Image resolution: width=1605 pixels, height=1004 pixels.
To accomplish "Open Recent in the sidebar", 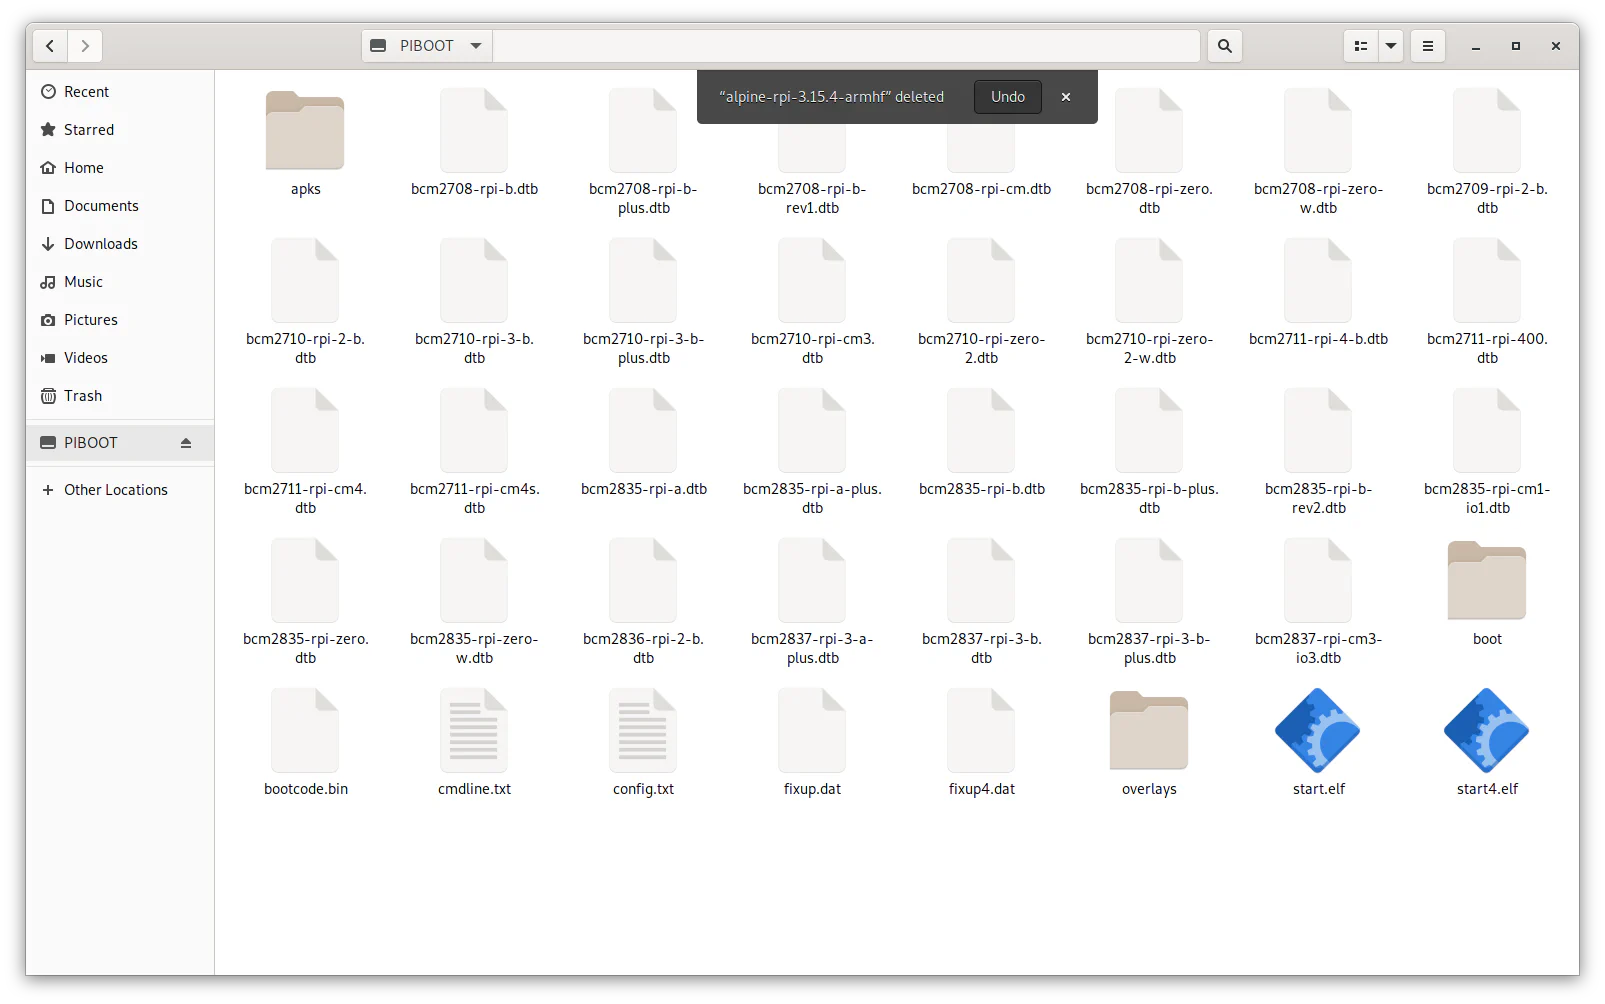I will pyautogui.click(x=120, y=92).
